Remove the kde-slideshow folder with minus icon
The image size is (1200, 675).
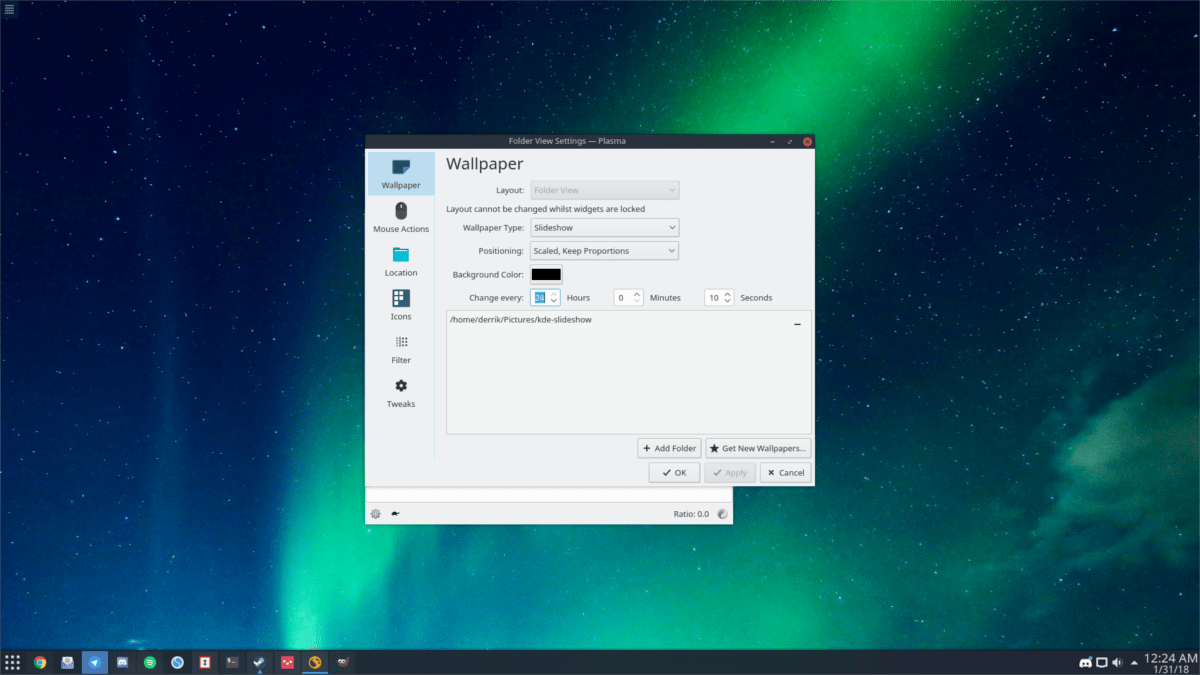797,324
